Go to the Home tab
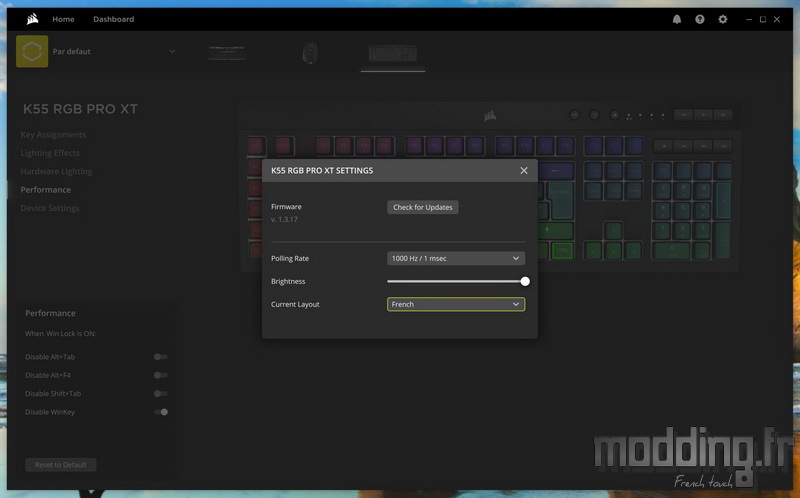Screen dimensions: 800x498 63,19
